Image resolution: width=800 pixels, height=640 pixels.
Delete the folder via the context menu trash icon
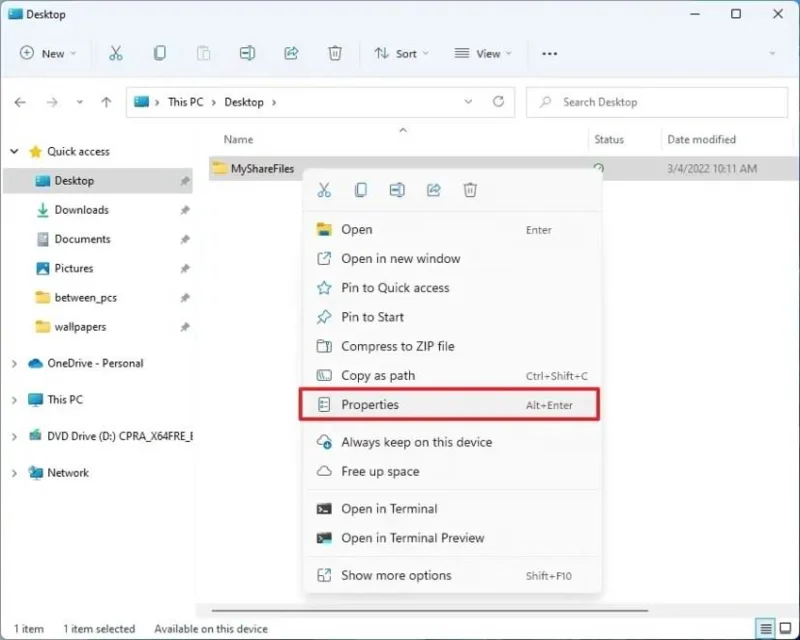(x=470, y=190)
